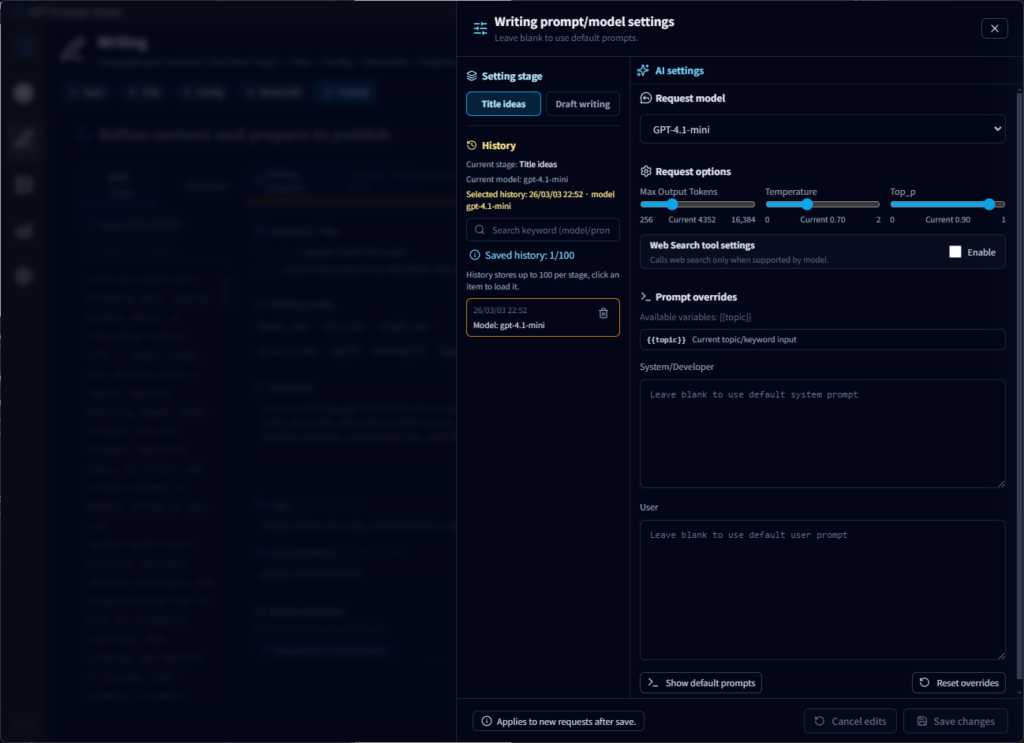
Task: Select the Title ideas stage
Action: click(x=503, y=103)
